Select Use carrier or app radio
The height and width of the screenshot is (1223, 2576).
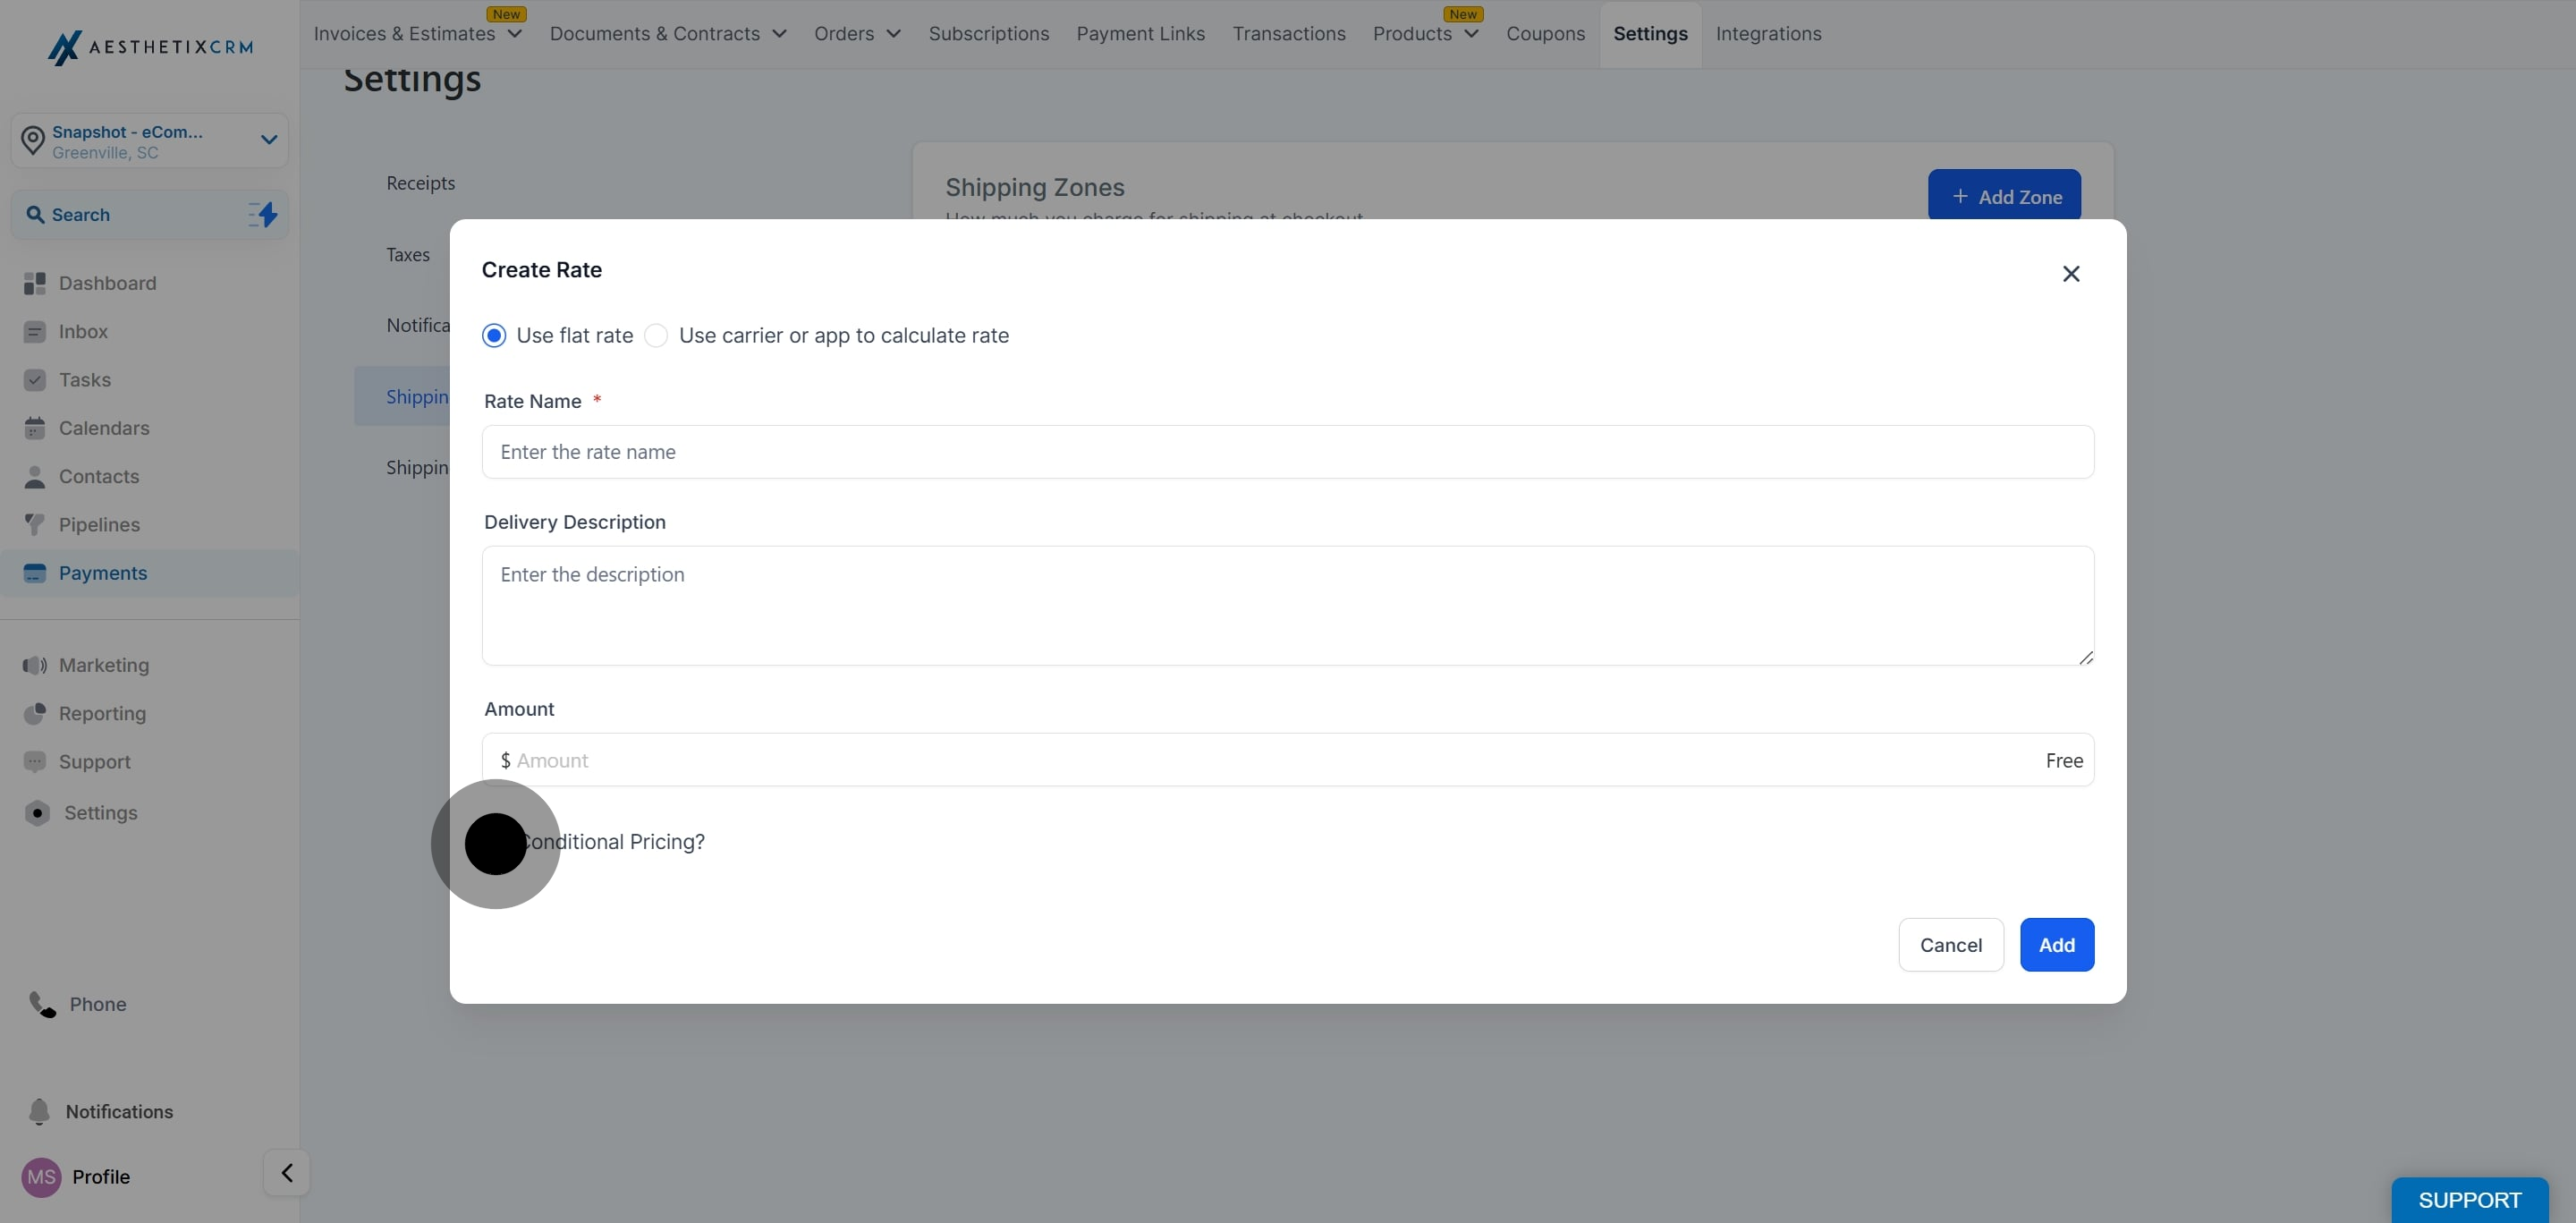click(x=656, y=336)
